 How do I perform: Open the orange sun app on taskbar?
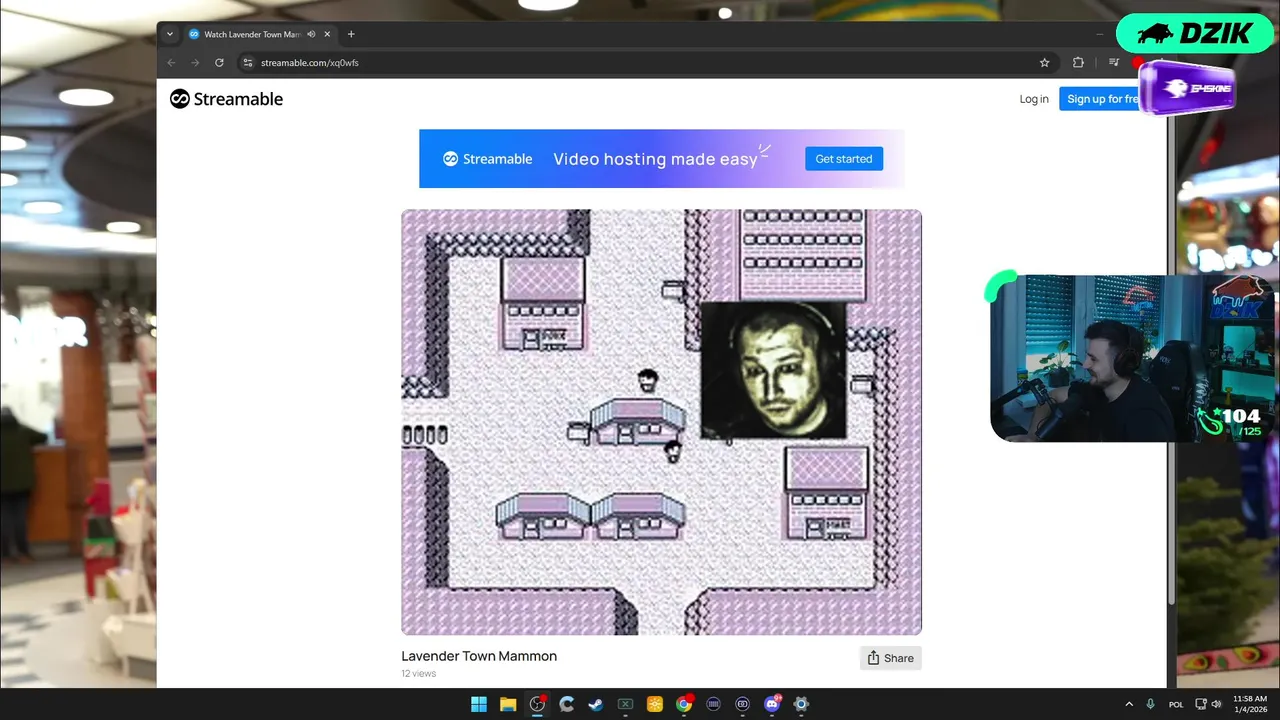point(655,704)
